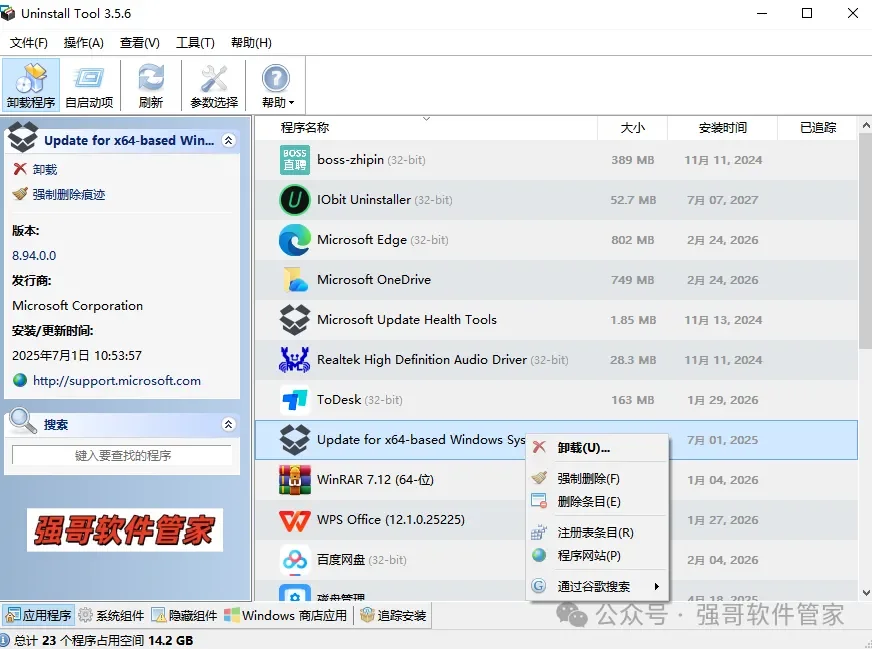Click the WPS Office program icon

(x=294, y=520)
